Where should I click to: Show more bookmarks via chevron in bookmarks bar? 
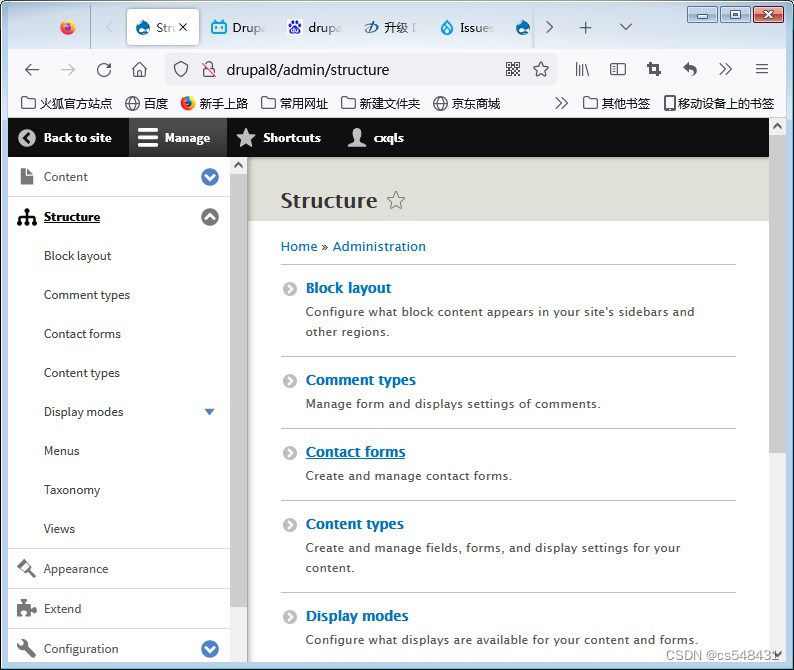(561, 103)
